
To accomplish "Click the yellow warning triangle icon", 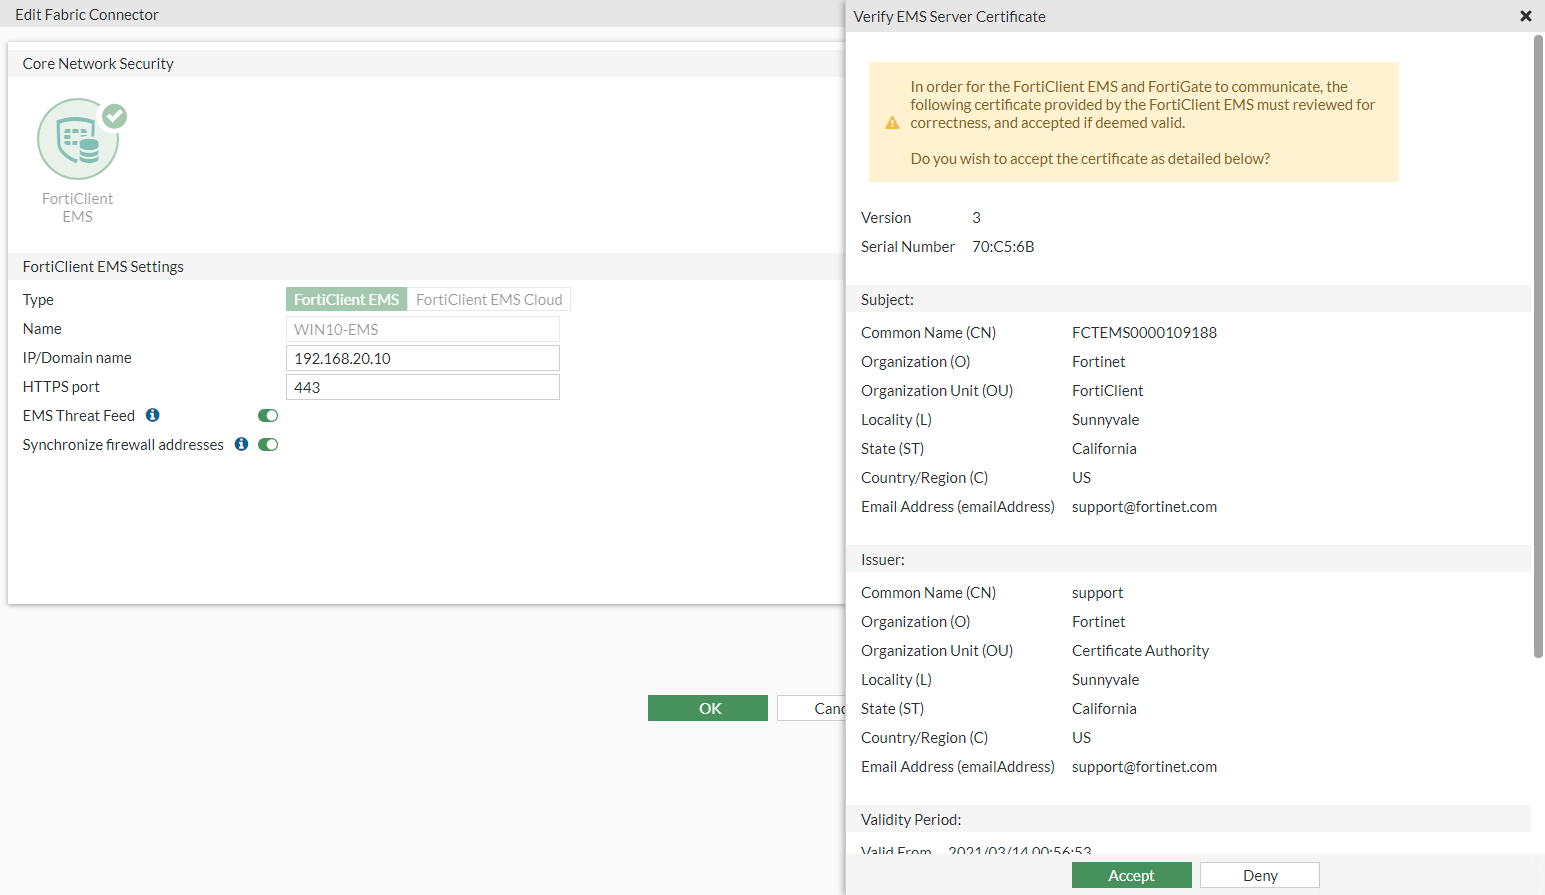I will pyautogui.click(x=893, y=123).
